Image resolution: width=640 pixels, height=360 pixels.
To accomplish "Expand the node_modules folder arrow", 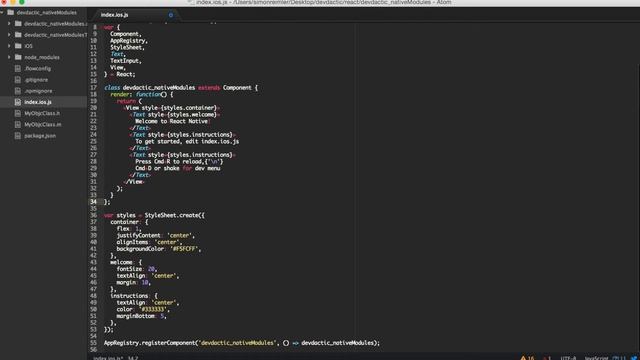I will coord(9,57).
